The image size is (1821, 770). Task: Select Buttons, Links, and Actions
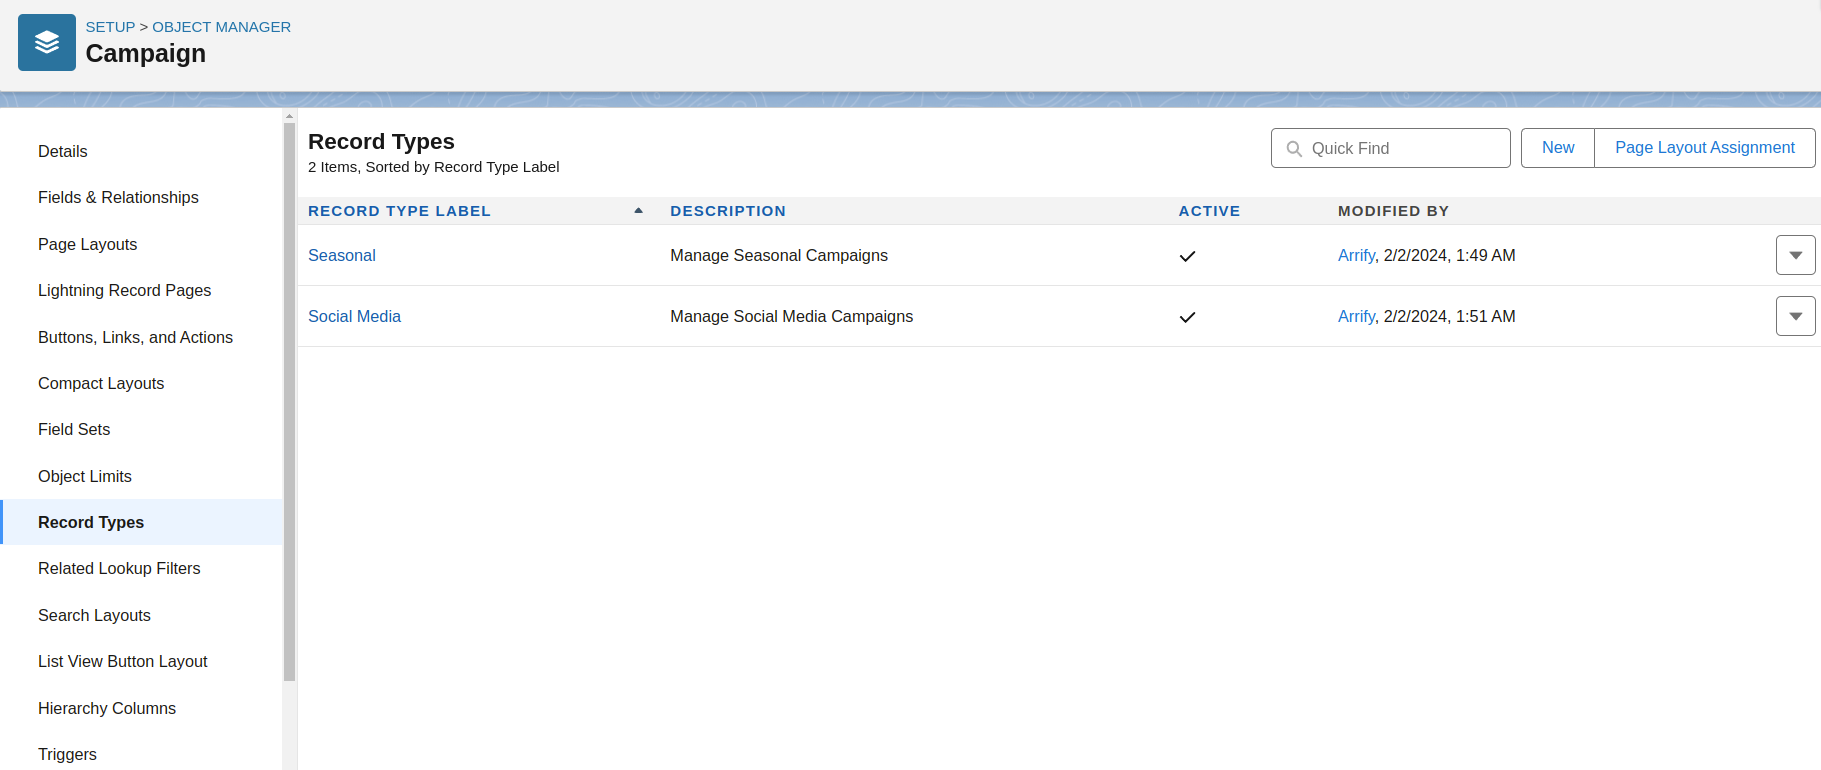click(x=135, y=337)
